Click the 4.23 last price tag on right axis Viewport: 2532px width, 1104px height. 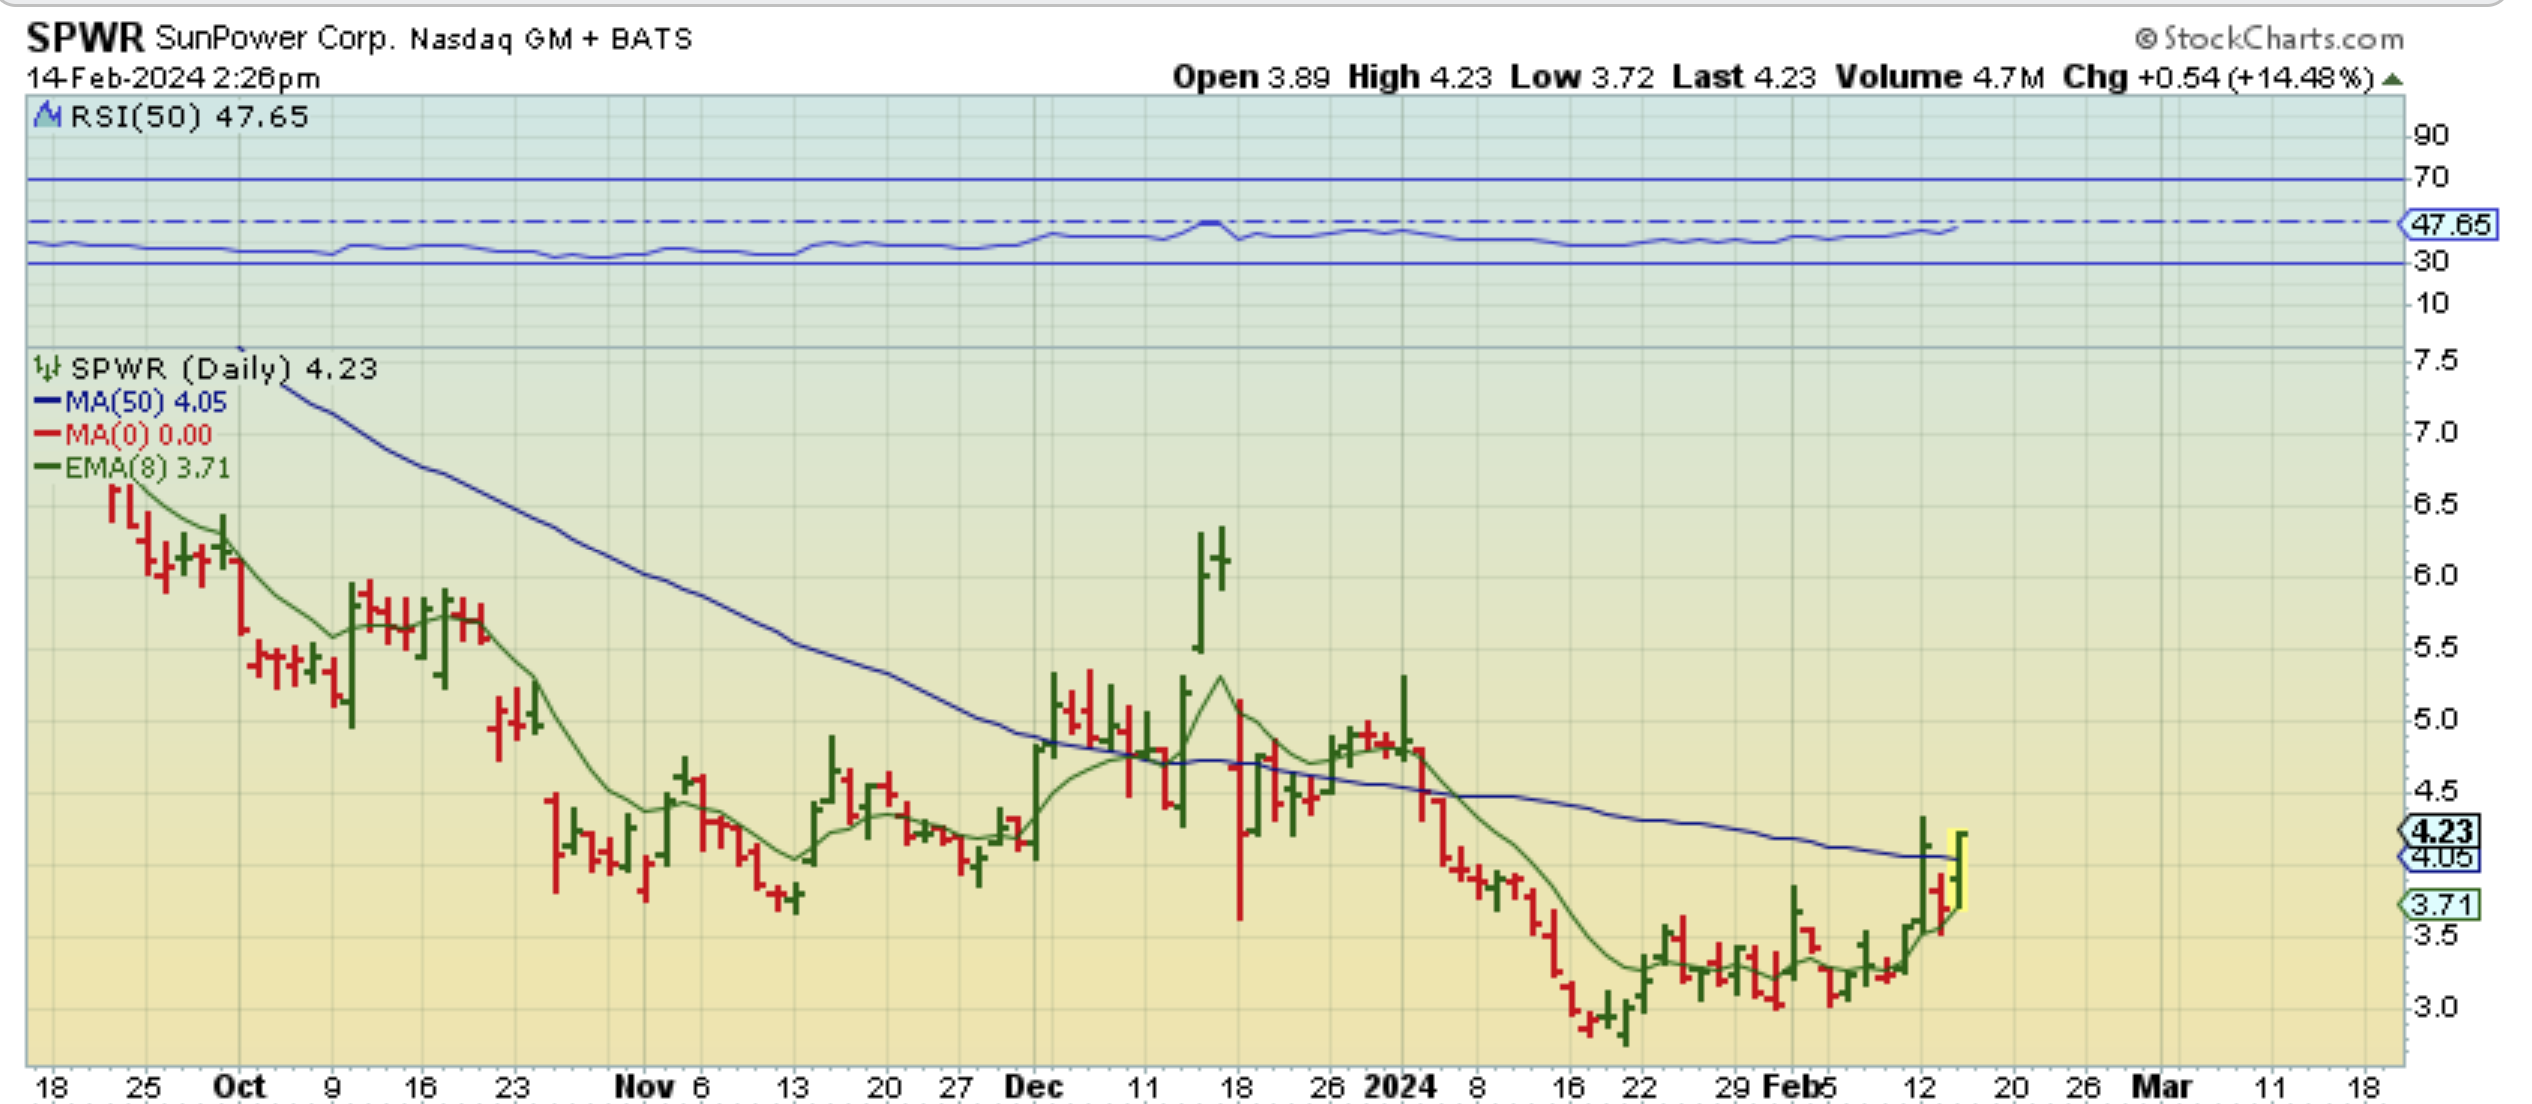pos(2441,831)
